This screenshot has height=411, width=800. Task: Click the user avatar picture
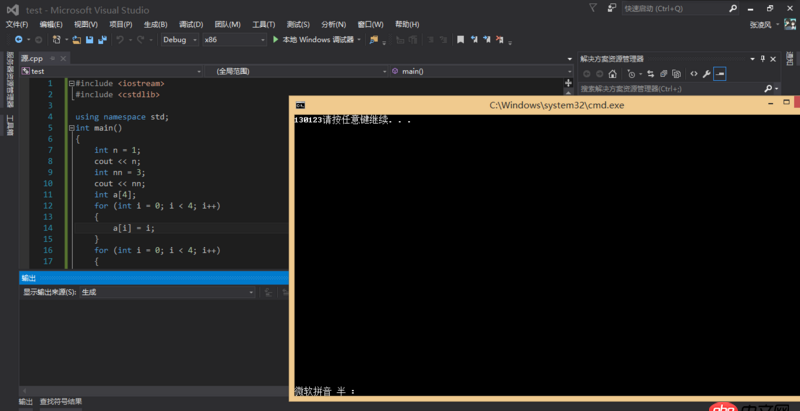[x=790, y=24]
